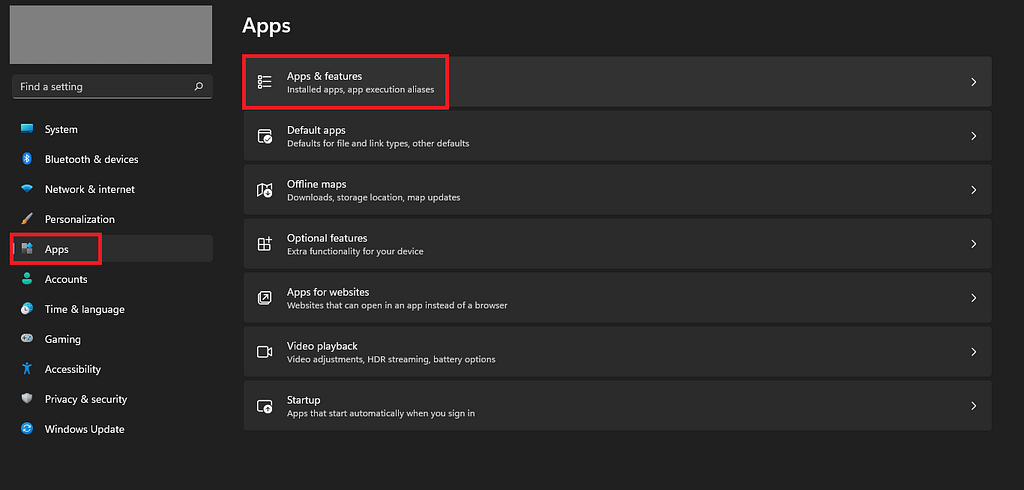Click the Bluetooth icon in sidebar
Image resolution: width=1024 pixels, height=490 pixels.
coord(27,159)
